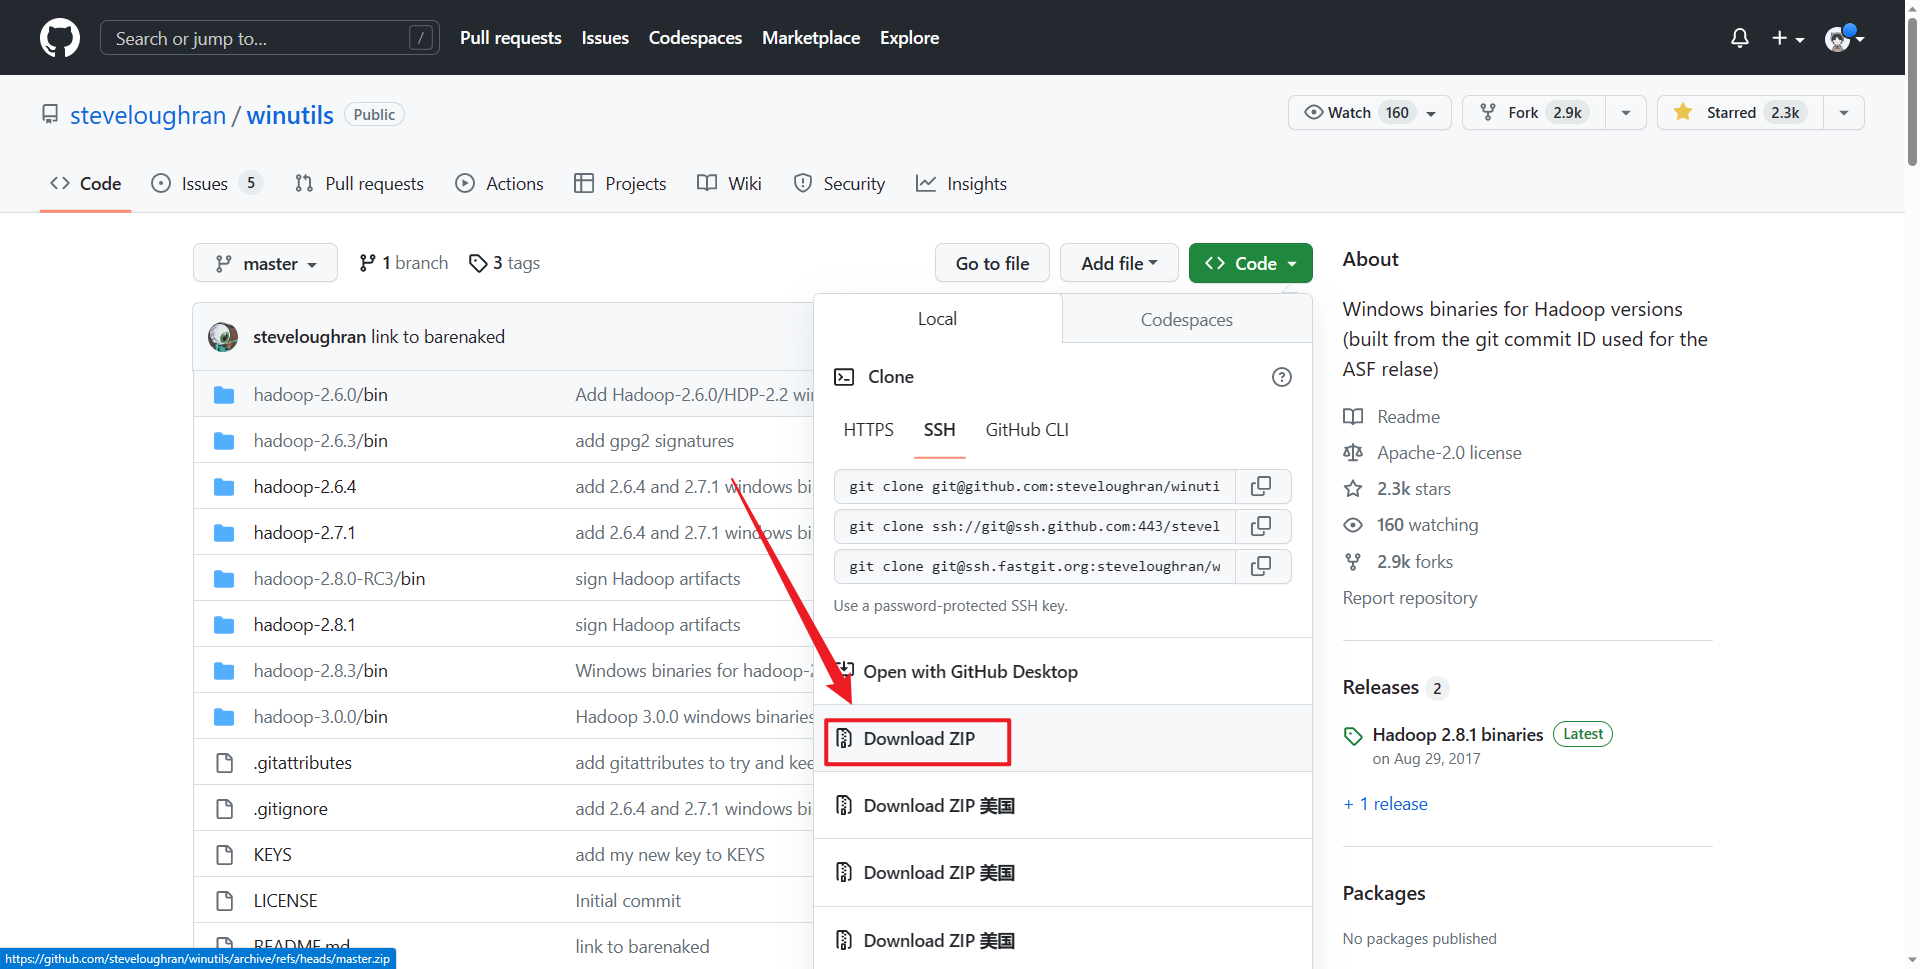The image size is (1920, 969).
Task: Click the Watch 160 button
Action: [1369, 113]
